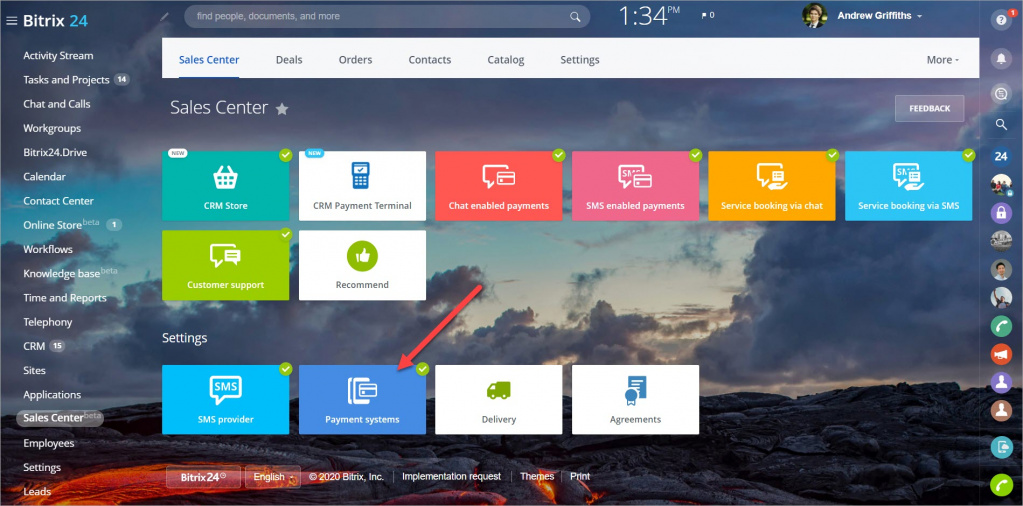Open Chat enabled payments tile
Viewport: 1023px width, 506px height.
pos(498,186)
